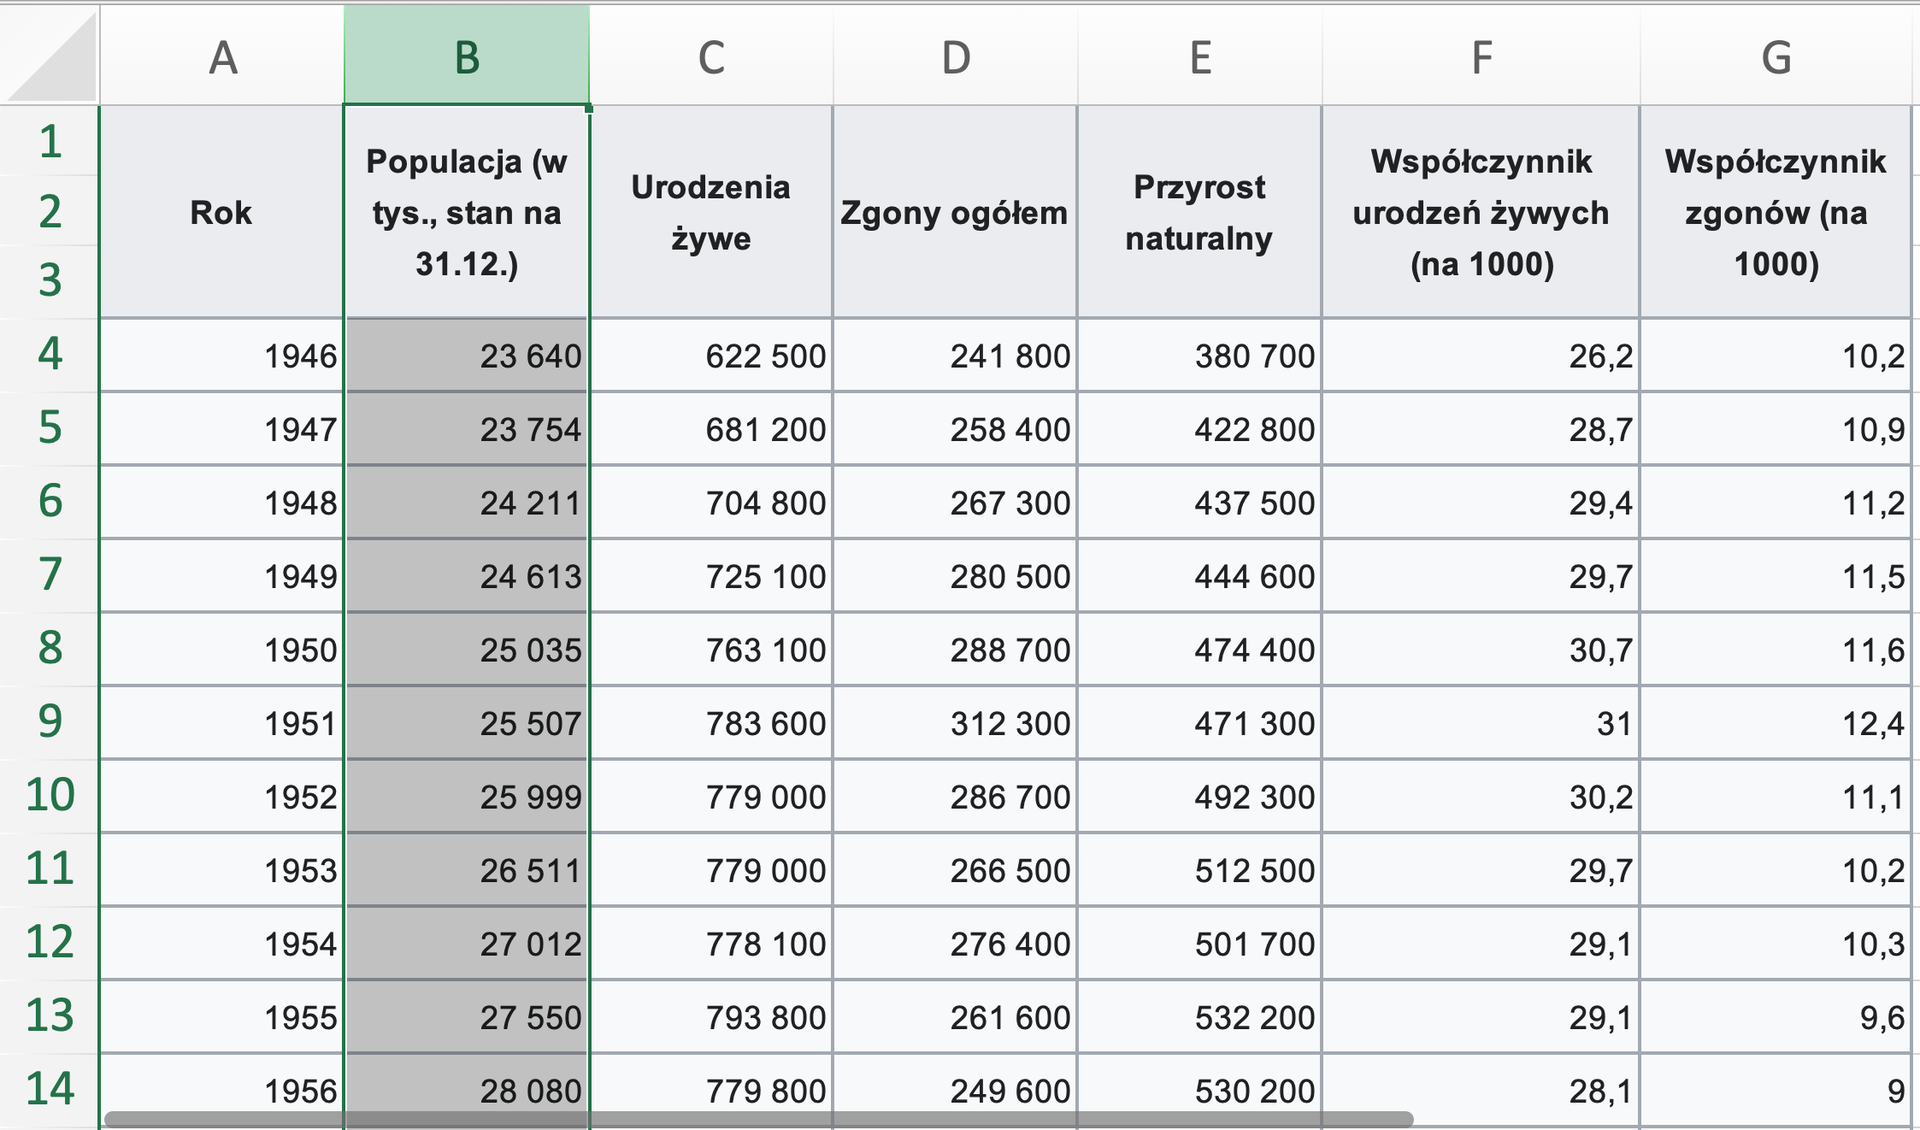Click the natural increase cell '530 200'
Screen dimensions: 1920x1130
click(x=1200, y=1090)
